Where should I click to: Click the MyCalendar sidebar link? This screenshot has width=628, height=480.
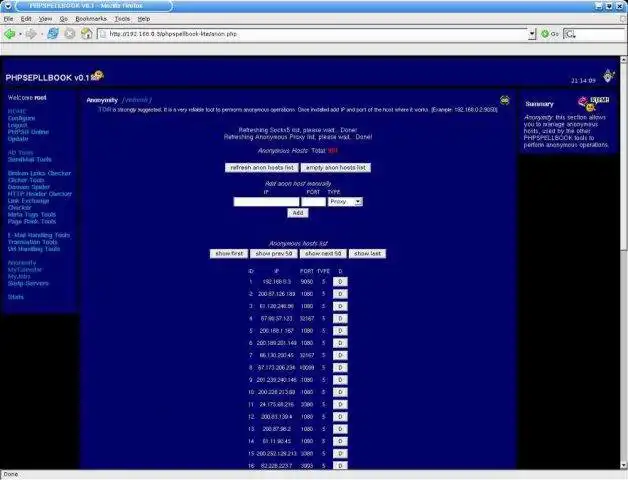click(x=25, y=269)
